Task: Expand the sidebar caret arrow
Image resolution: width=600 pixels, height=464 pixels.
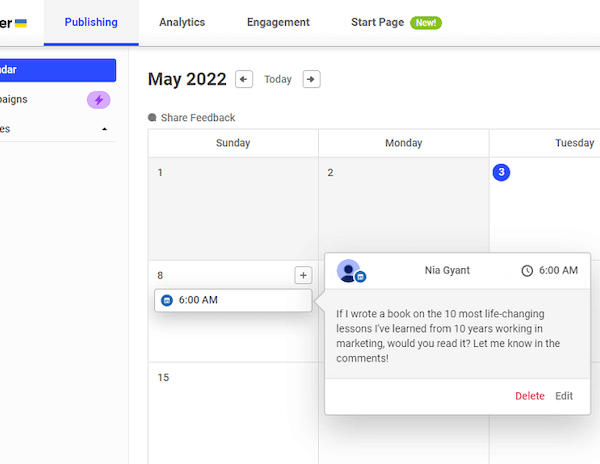Action: tap(105, 129)
